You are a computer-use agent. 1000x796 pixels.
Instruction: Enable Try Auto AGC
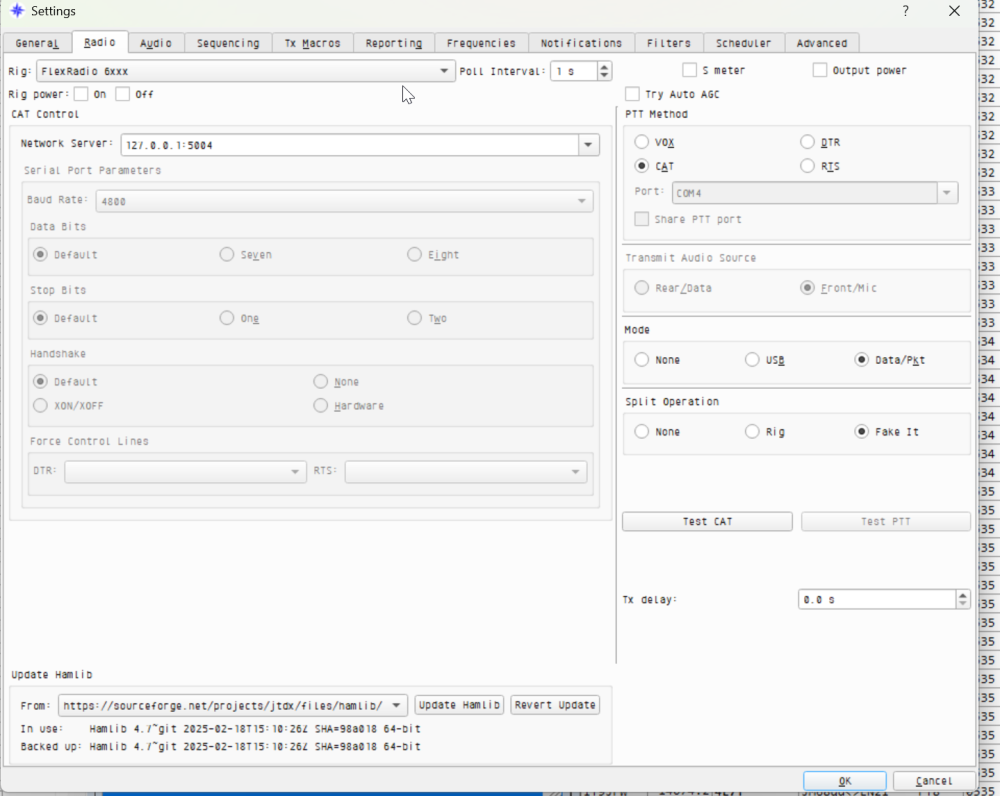[632, 94]
